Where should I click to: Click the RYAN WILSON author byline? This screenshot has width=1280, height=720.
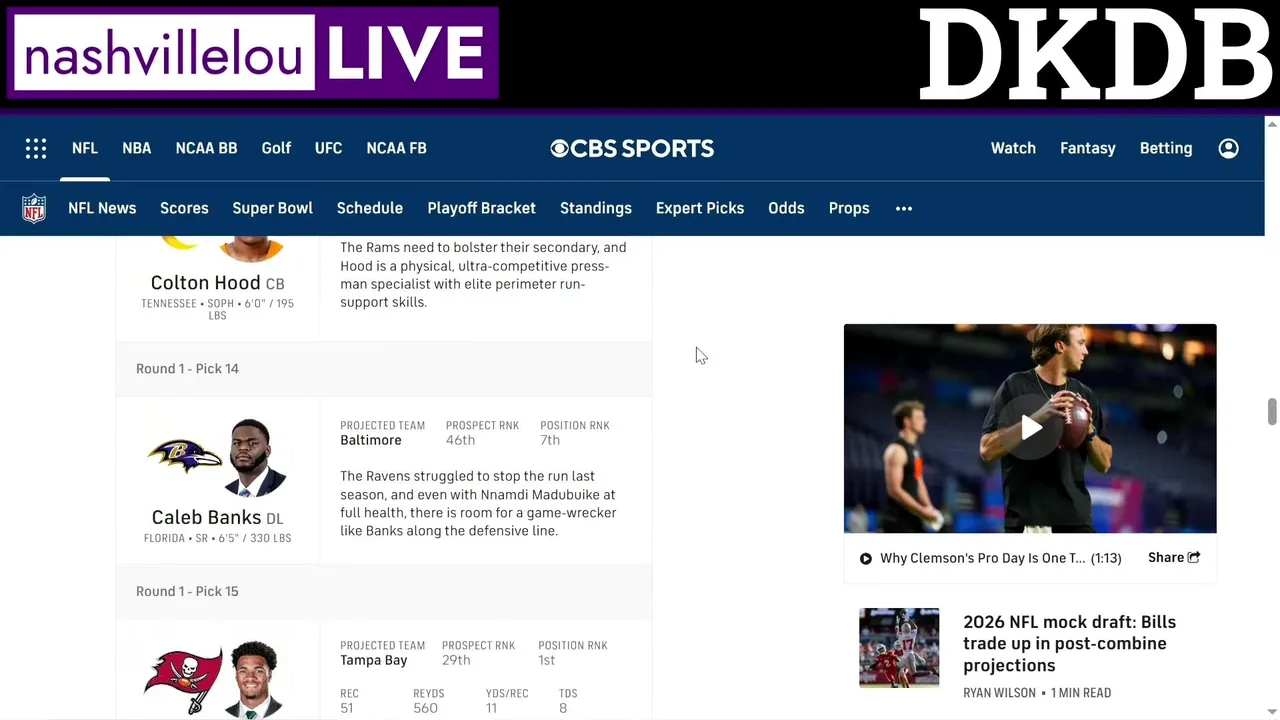(999, 692)
